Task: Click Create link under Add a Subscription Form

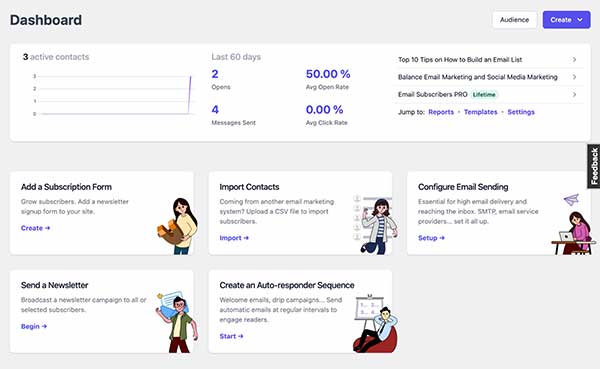Action: click(35, 228)
